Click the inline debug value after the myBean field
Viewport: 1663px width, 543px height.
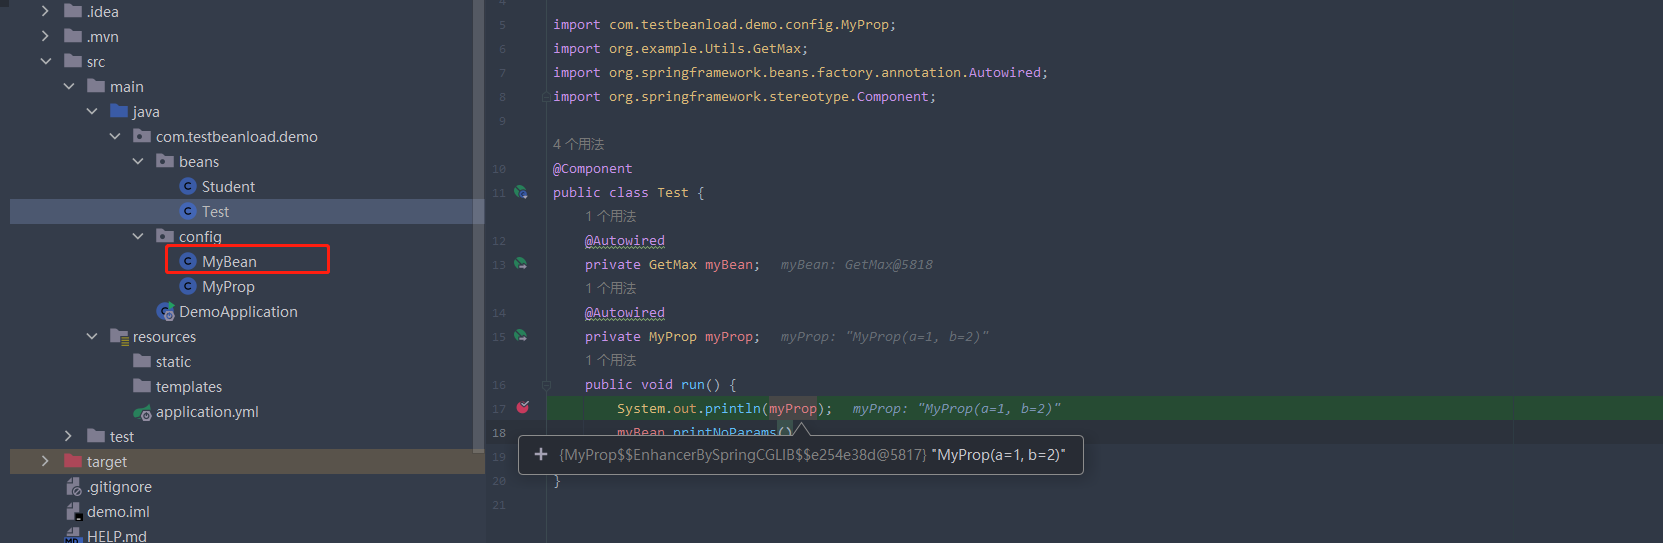856,265
